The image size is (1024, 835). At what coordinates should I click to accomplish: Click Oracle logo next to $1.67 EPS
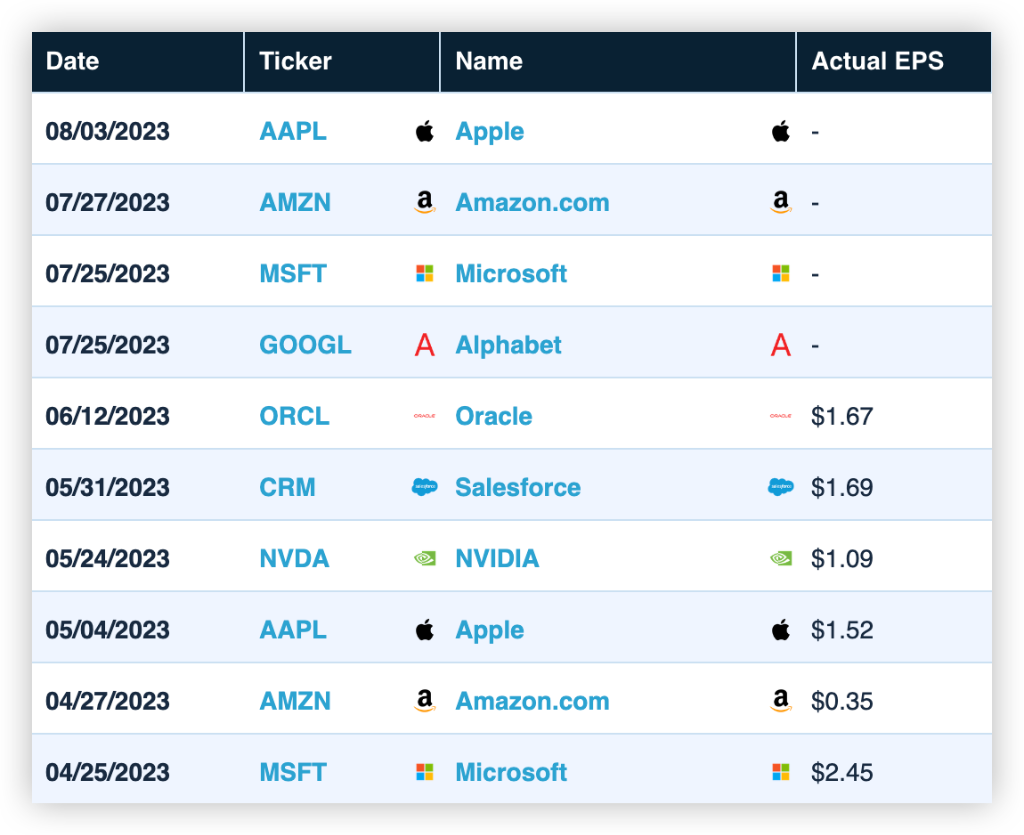coord(781,416)
